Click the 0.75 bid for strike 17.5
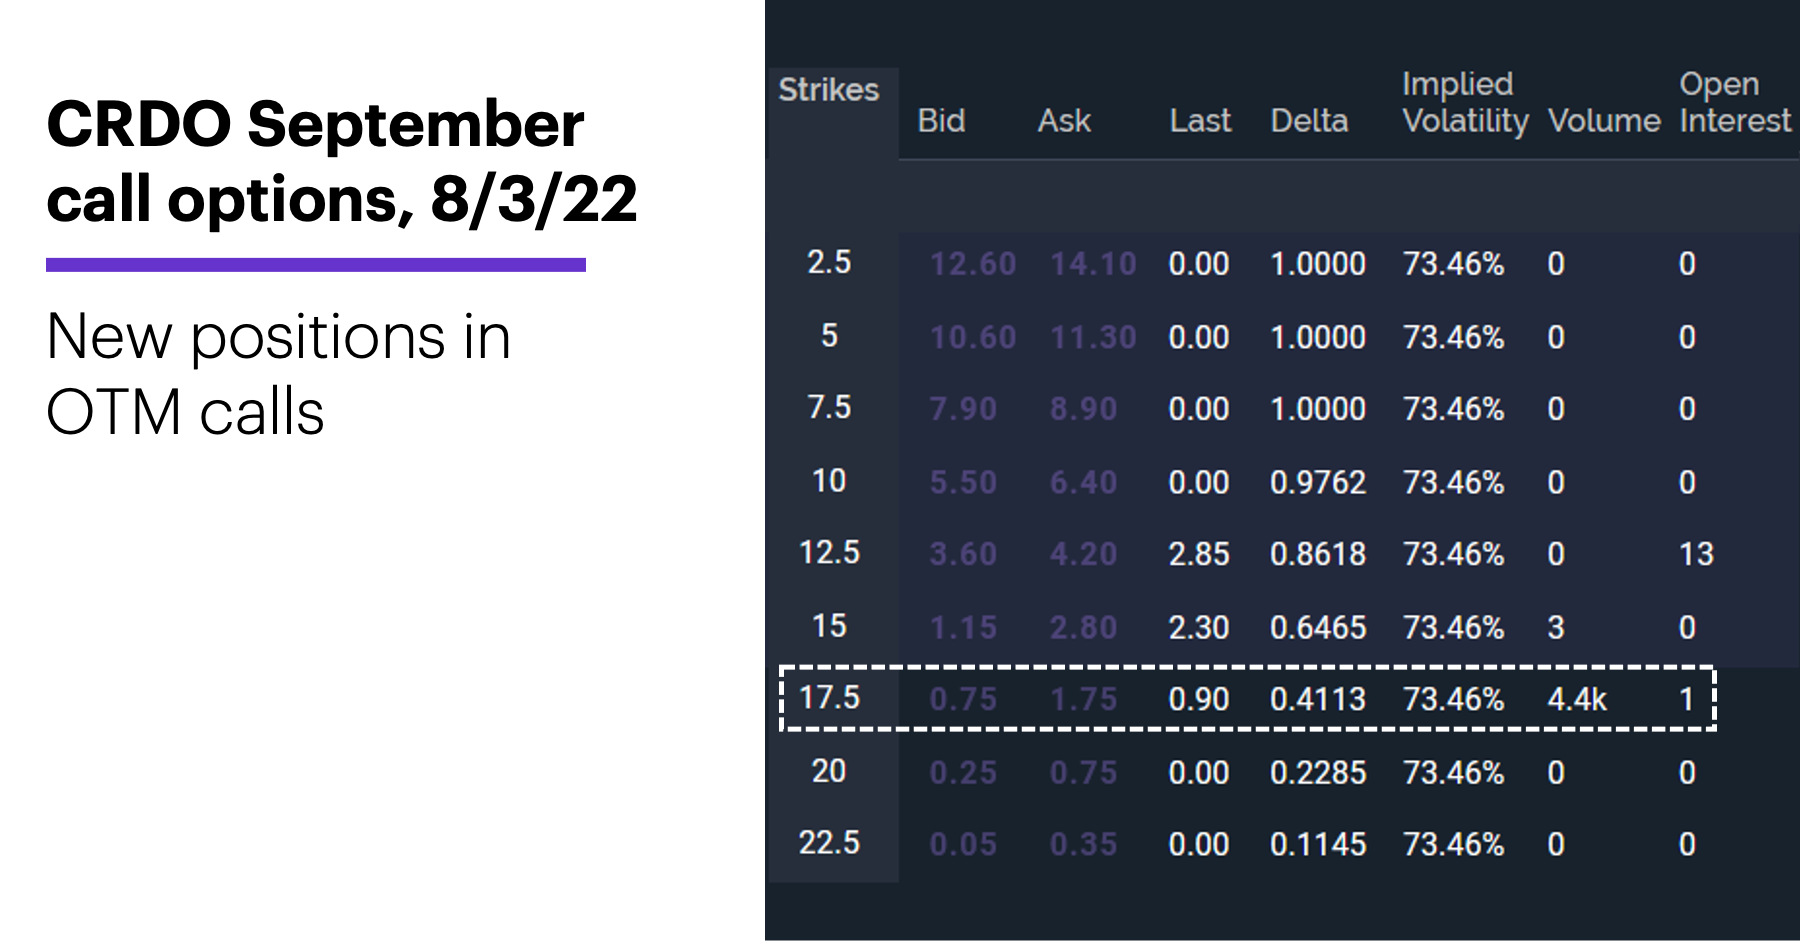The image size is (1800, 941). click(963, 699)
